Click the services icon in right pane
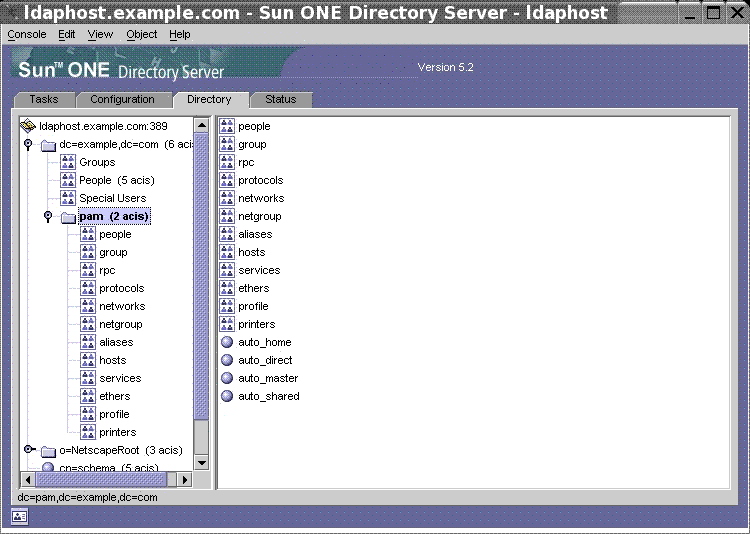This screenshot has height=534, width=750. pyautogui.click(x=227, y=270)
